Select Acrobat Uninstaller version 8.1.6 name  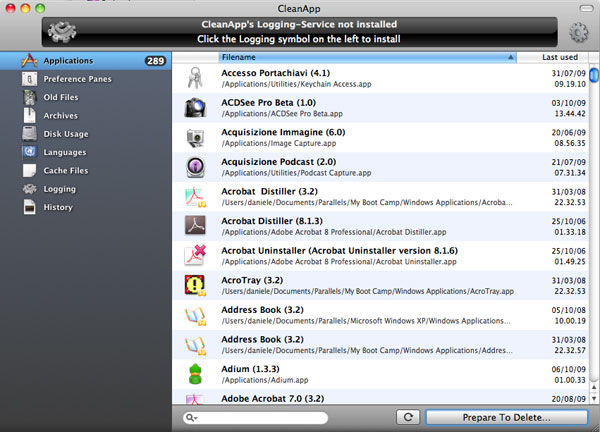(x=339, y=251)
